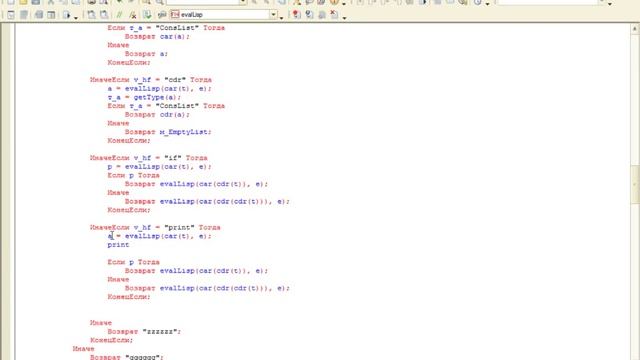Click the third gray module toolbar icon

pyautogui.click(x=39, y=15)
